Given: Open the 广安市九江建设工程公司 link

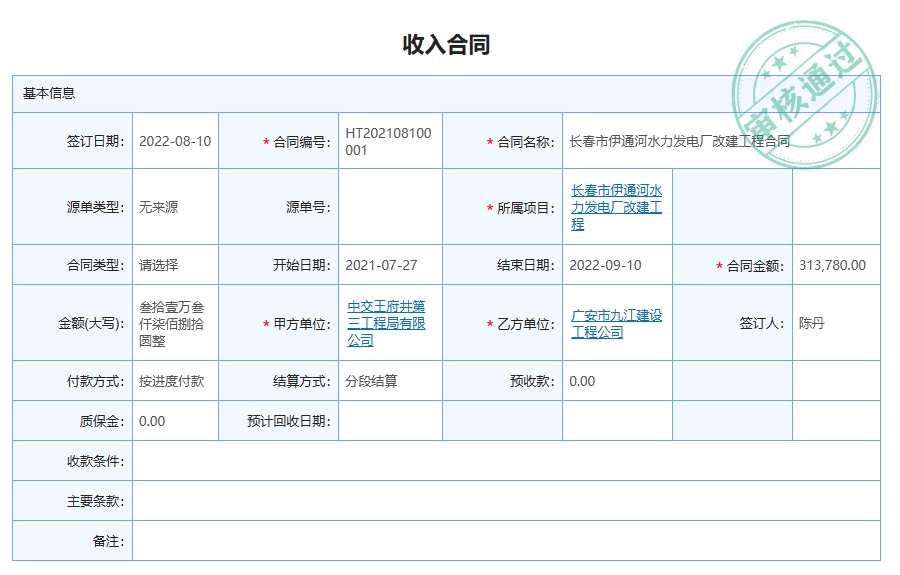Looking at the screenshot, I should click(x=616, y=324).
